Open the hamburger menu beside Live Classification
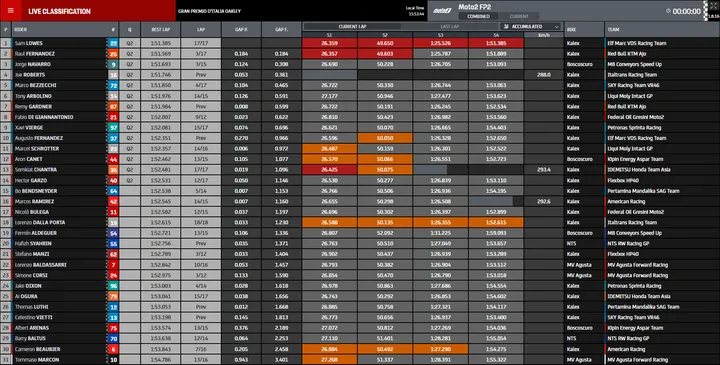This screenshot has width=720, height=365. click(x=11, y=11)
